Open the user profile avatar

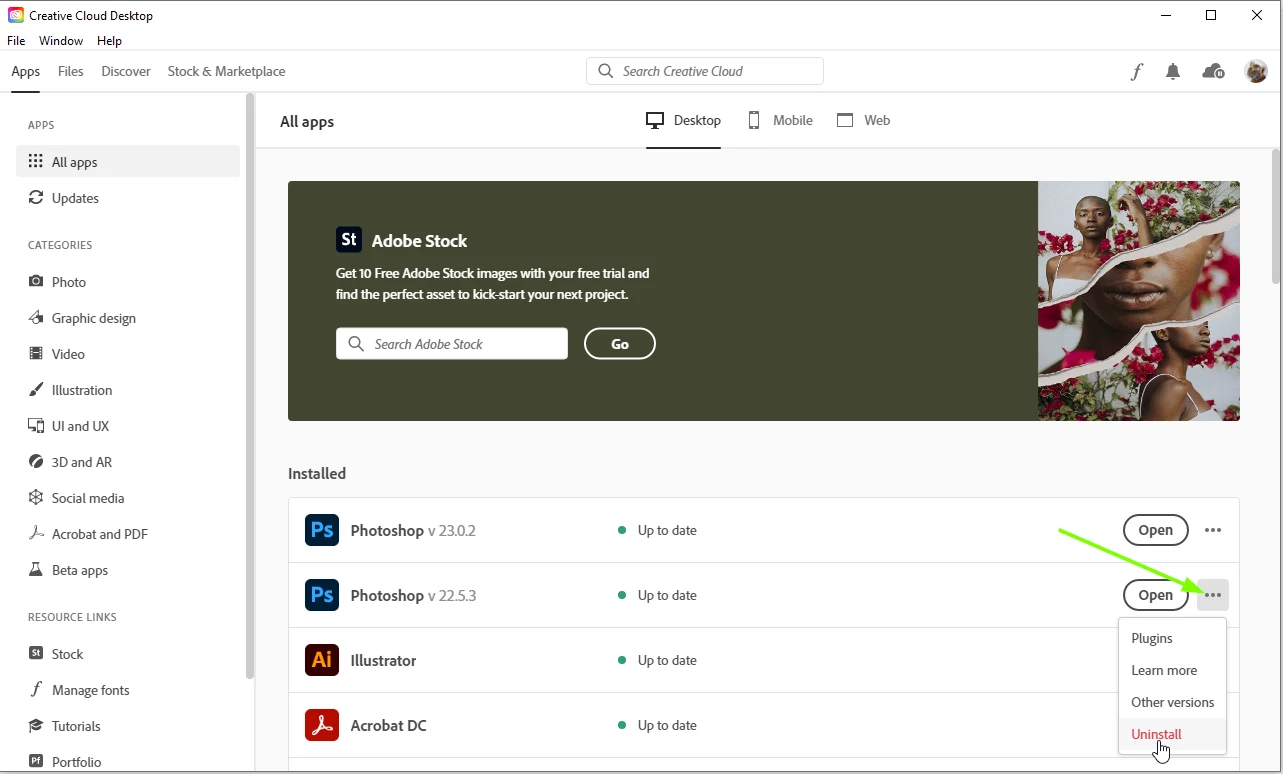1256,71
